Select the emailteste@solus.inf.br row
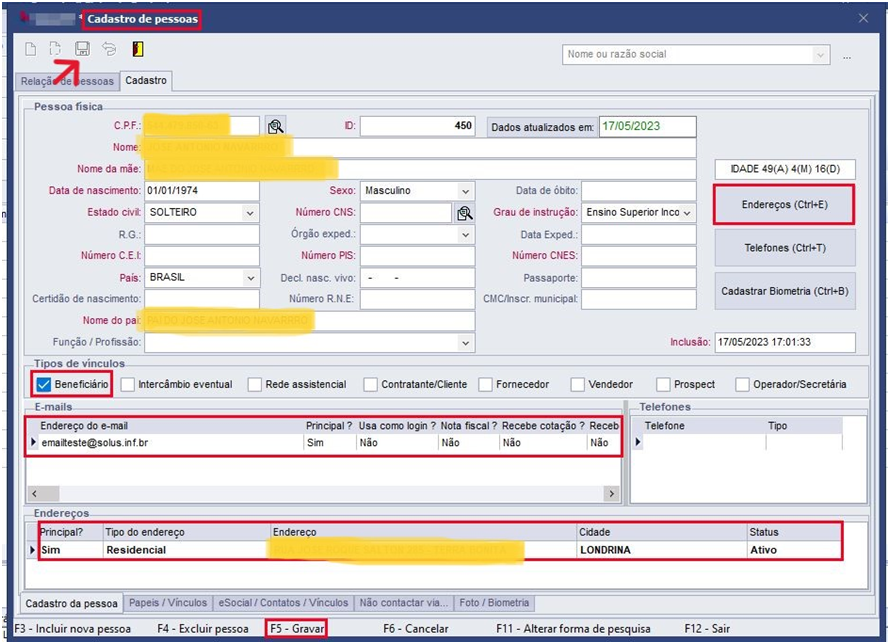 (324, 443)
